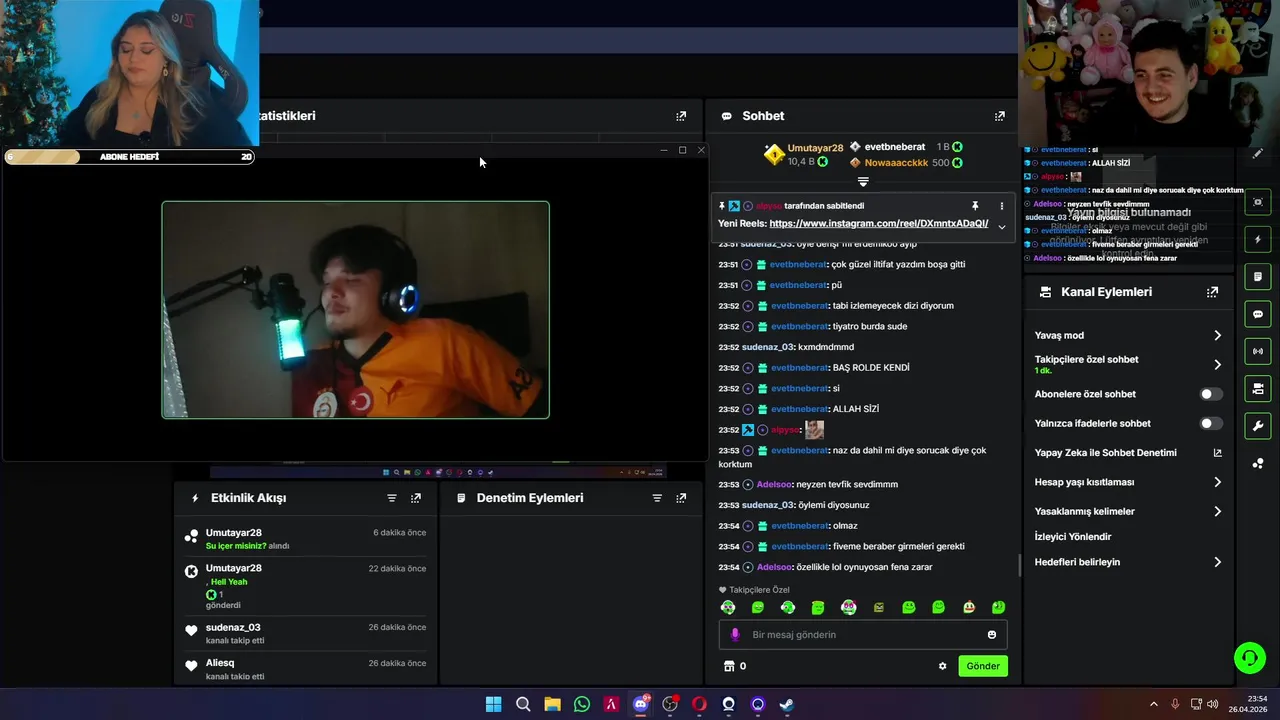Viewport: 1280px width, 720px height.
Task: Open İzleyici Yönlendir option
Action: pyautogui.click(x=1073, y=537)
